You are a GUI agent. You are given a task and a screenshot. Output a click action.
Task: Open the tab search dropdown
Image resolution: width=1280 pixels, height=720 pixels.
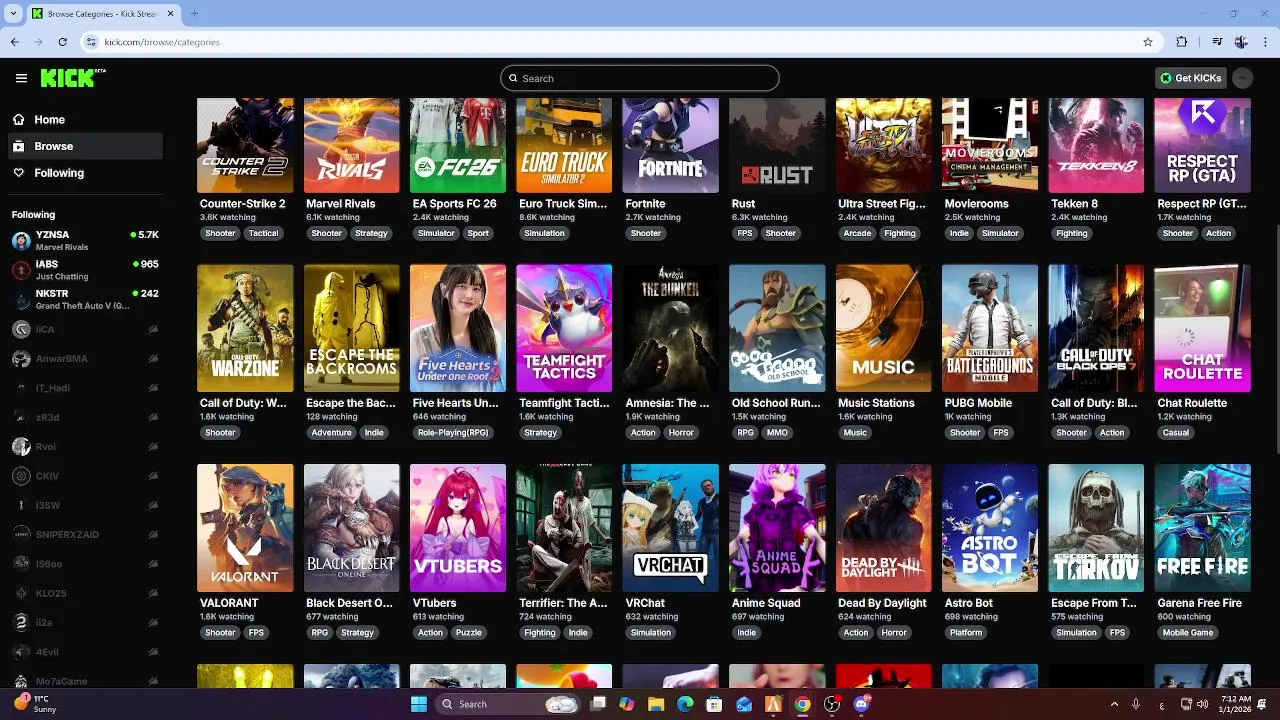[x=13, y=13]
